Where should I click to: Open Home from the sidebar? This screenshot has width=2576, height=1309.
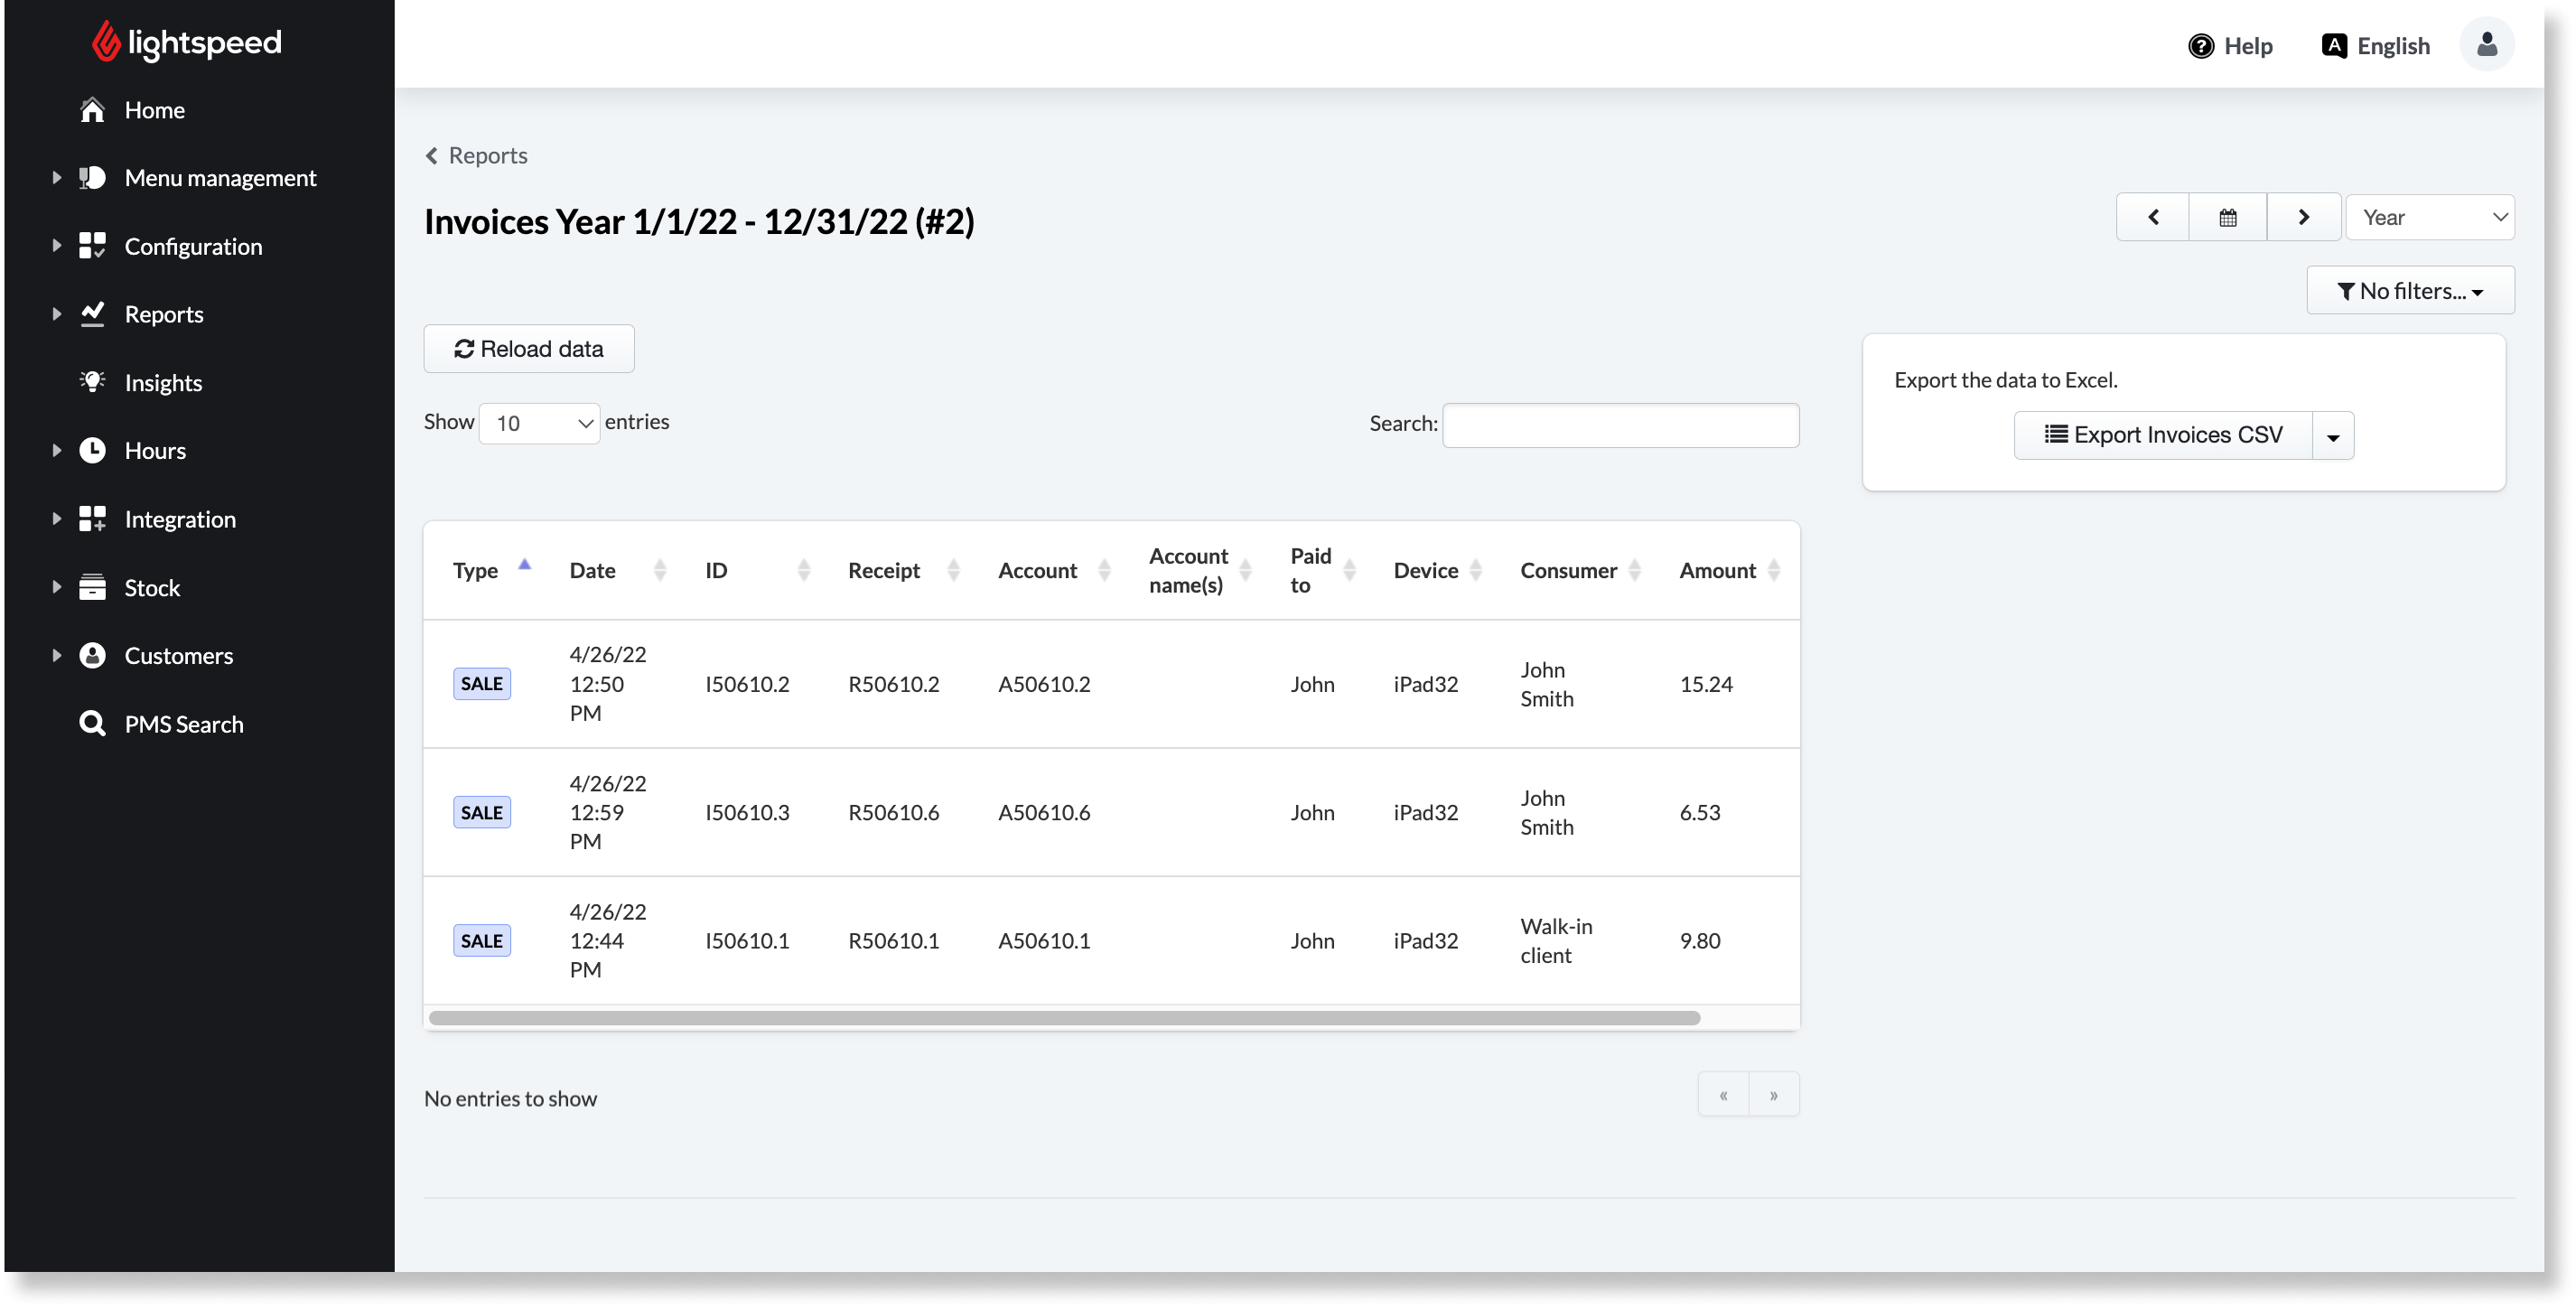154,110
